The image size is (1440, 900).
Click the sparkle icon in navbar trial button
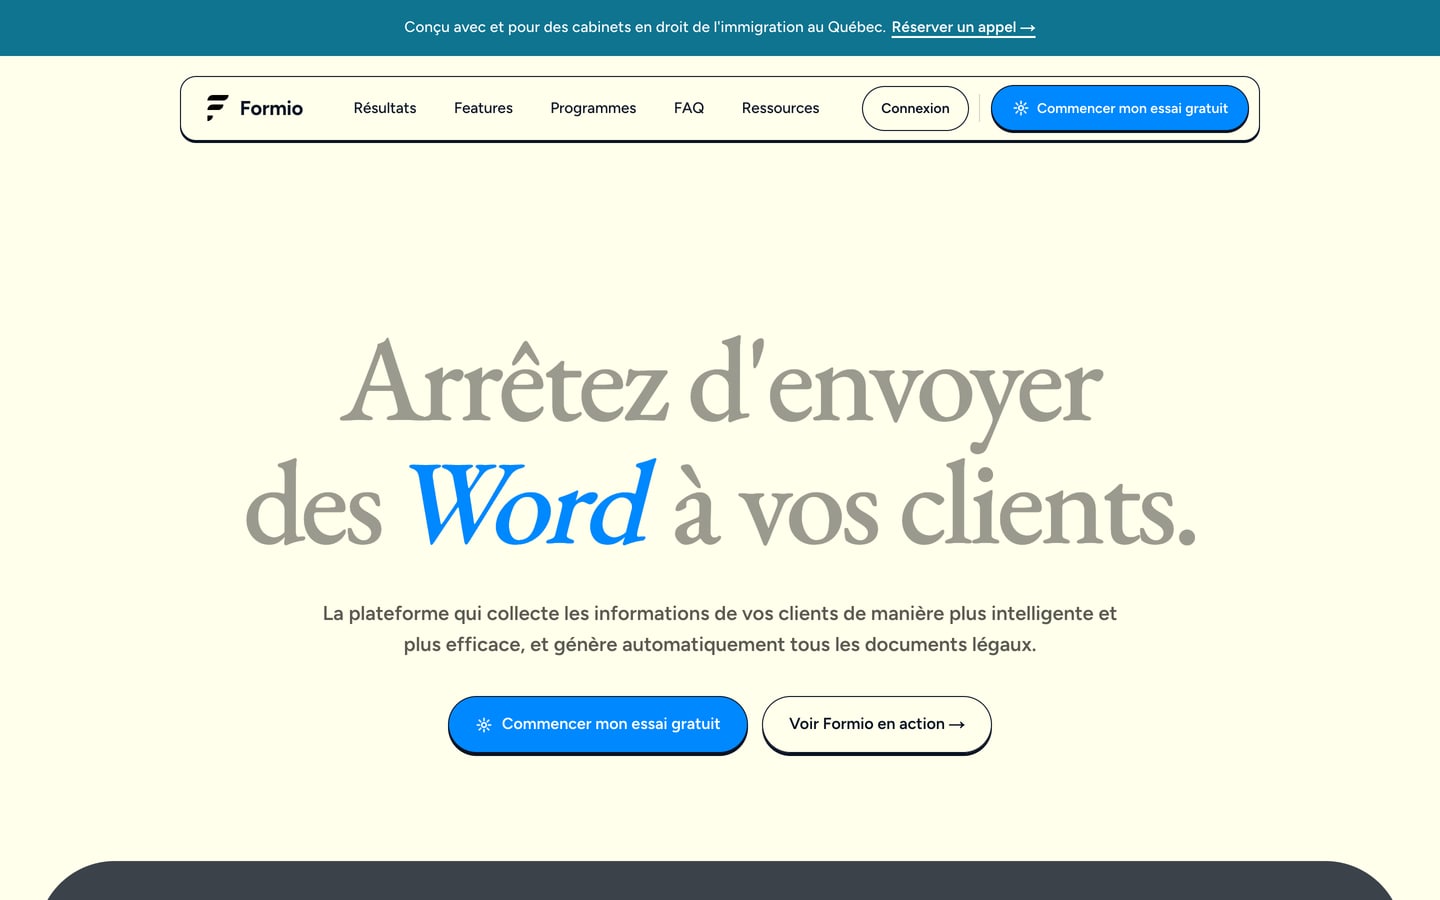[1020, 108]
